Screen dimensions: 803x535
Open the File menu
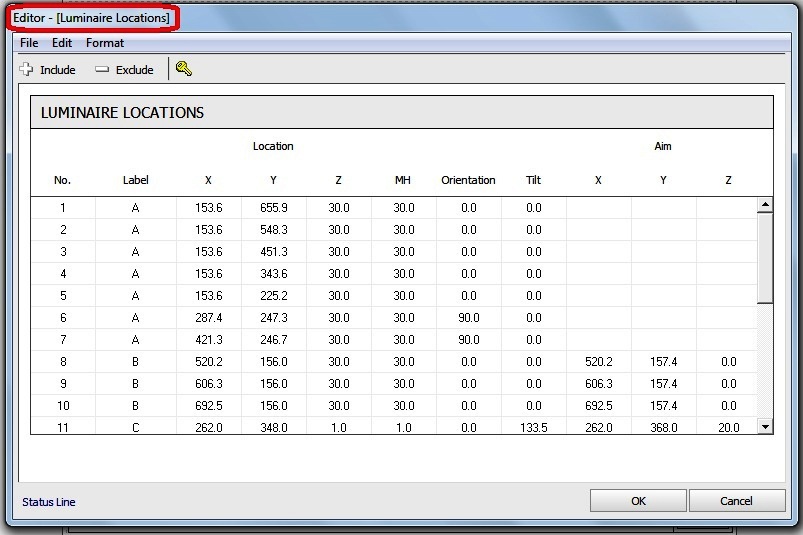point(29,43)
